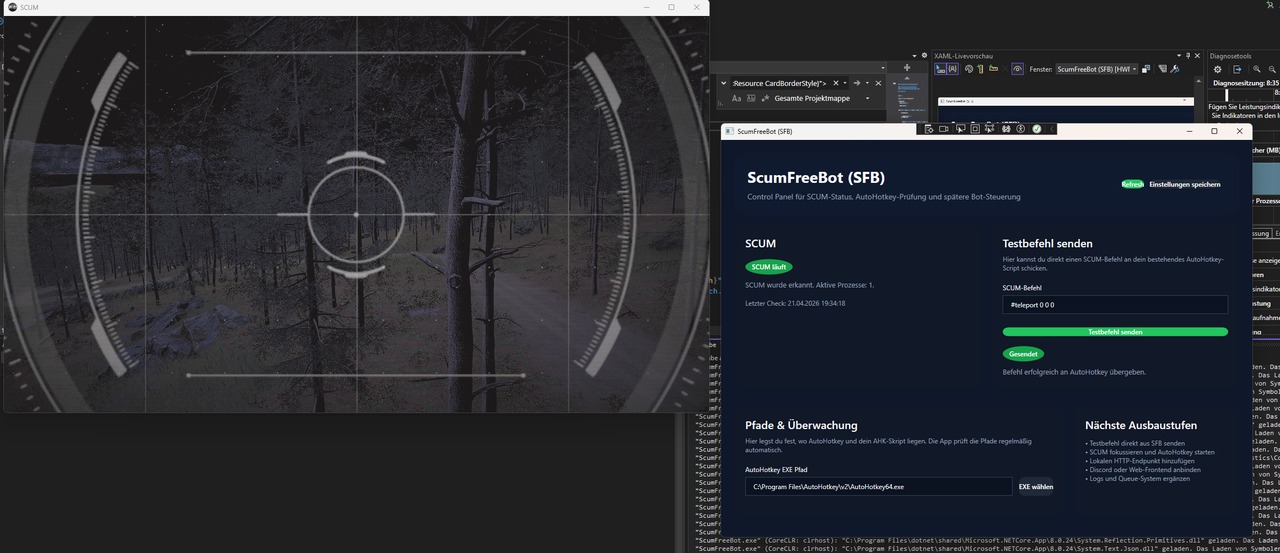The width and height of the screenshot is (1280, 553).
Task: Open Diagnosetools settings gear
Action: [1217, 69]
